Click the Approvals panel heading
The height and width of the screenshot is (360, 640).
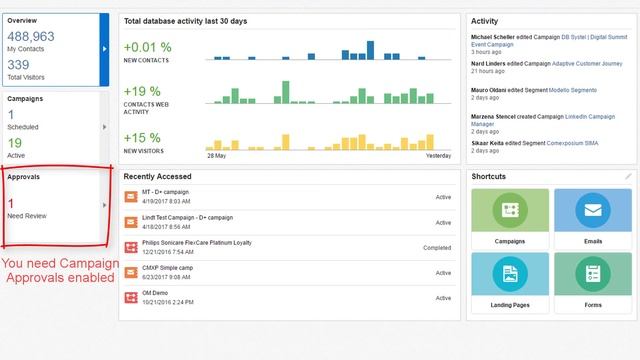point(23,177)
